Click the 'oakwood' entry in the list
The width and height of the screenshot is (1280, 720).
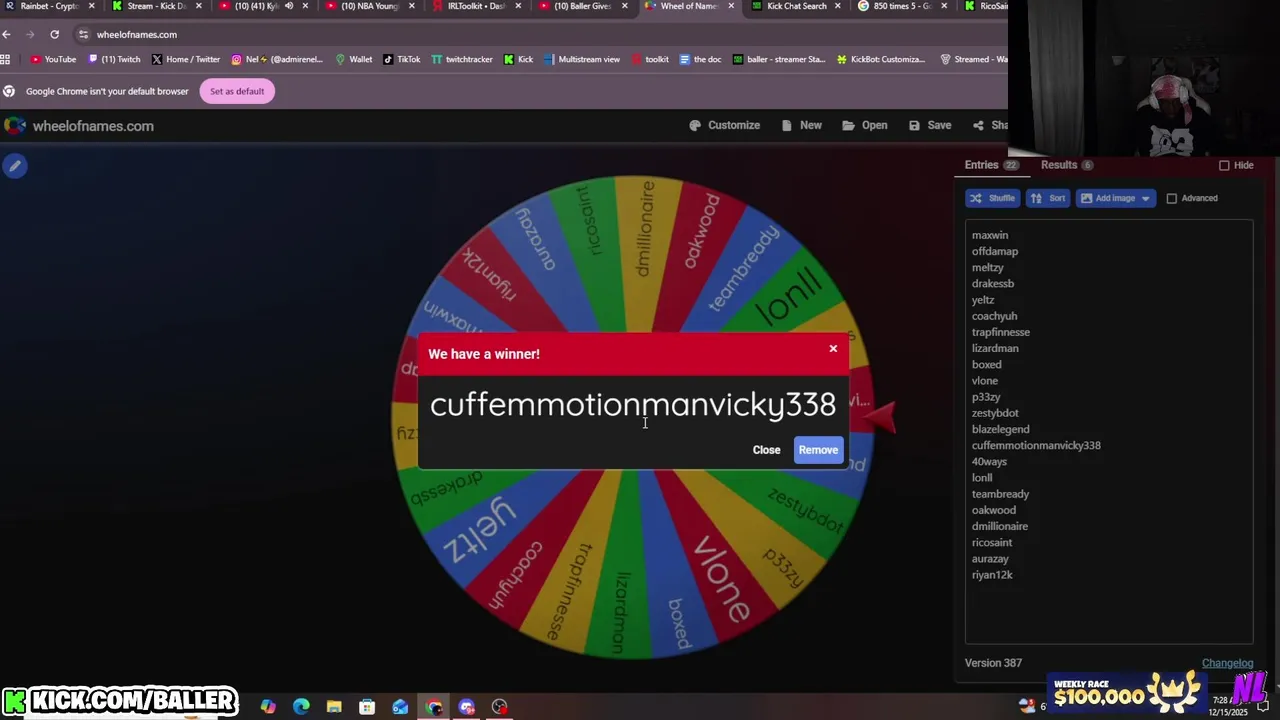994,510
